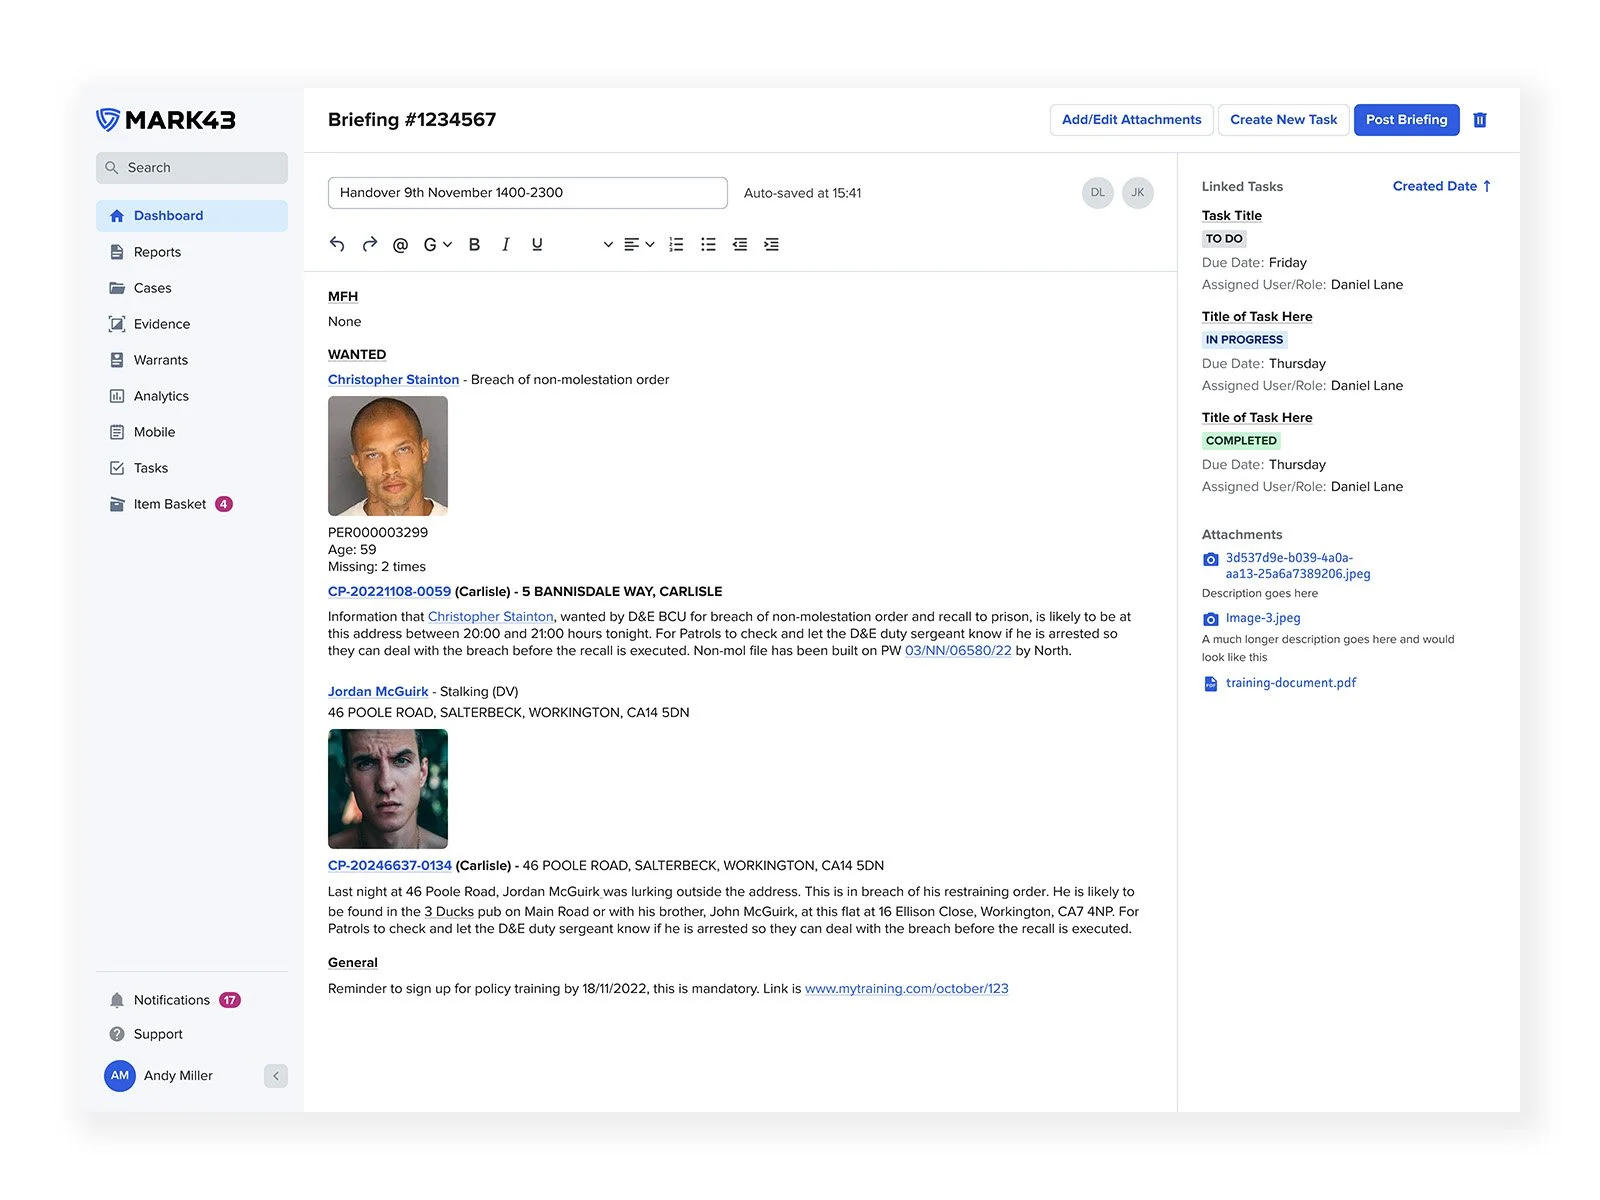Toggle italic formatting in the editor
The width and height of the screenshot is (1600, 1200).
[505, 244]
